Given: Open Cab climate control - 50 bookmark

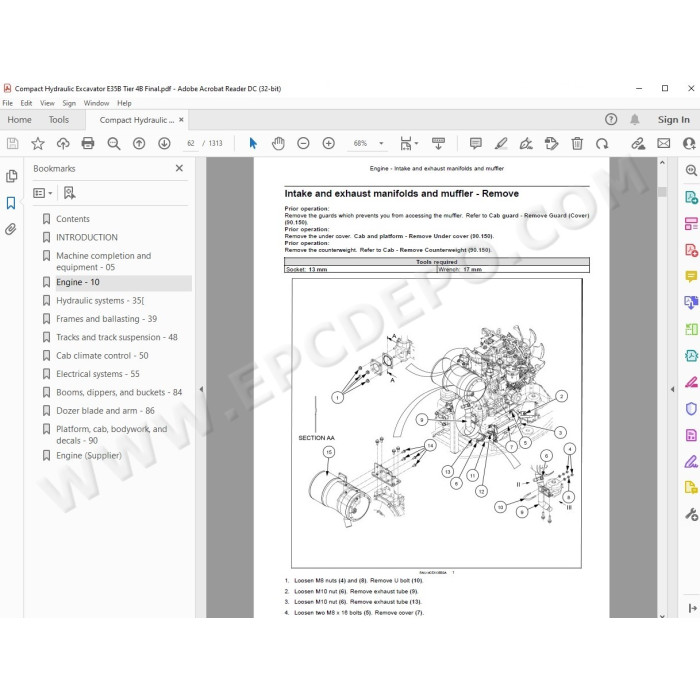Looking at the screenshot, I should 102,355.
